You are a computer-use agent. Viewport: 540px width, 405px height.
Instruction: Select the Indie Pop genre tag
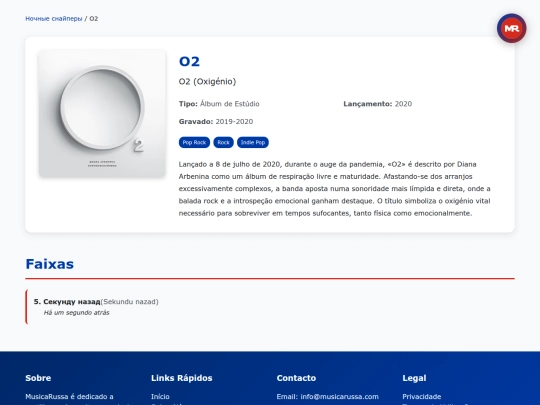coord(253,142)
